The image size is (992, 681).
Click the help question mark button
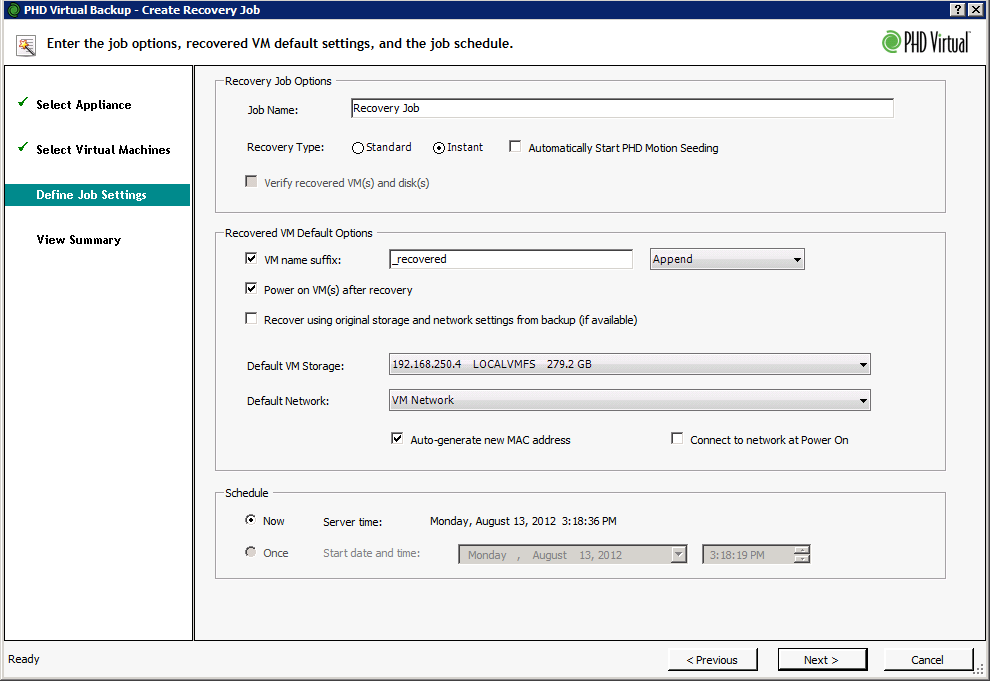coord(958,9)
